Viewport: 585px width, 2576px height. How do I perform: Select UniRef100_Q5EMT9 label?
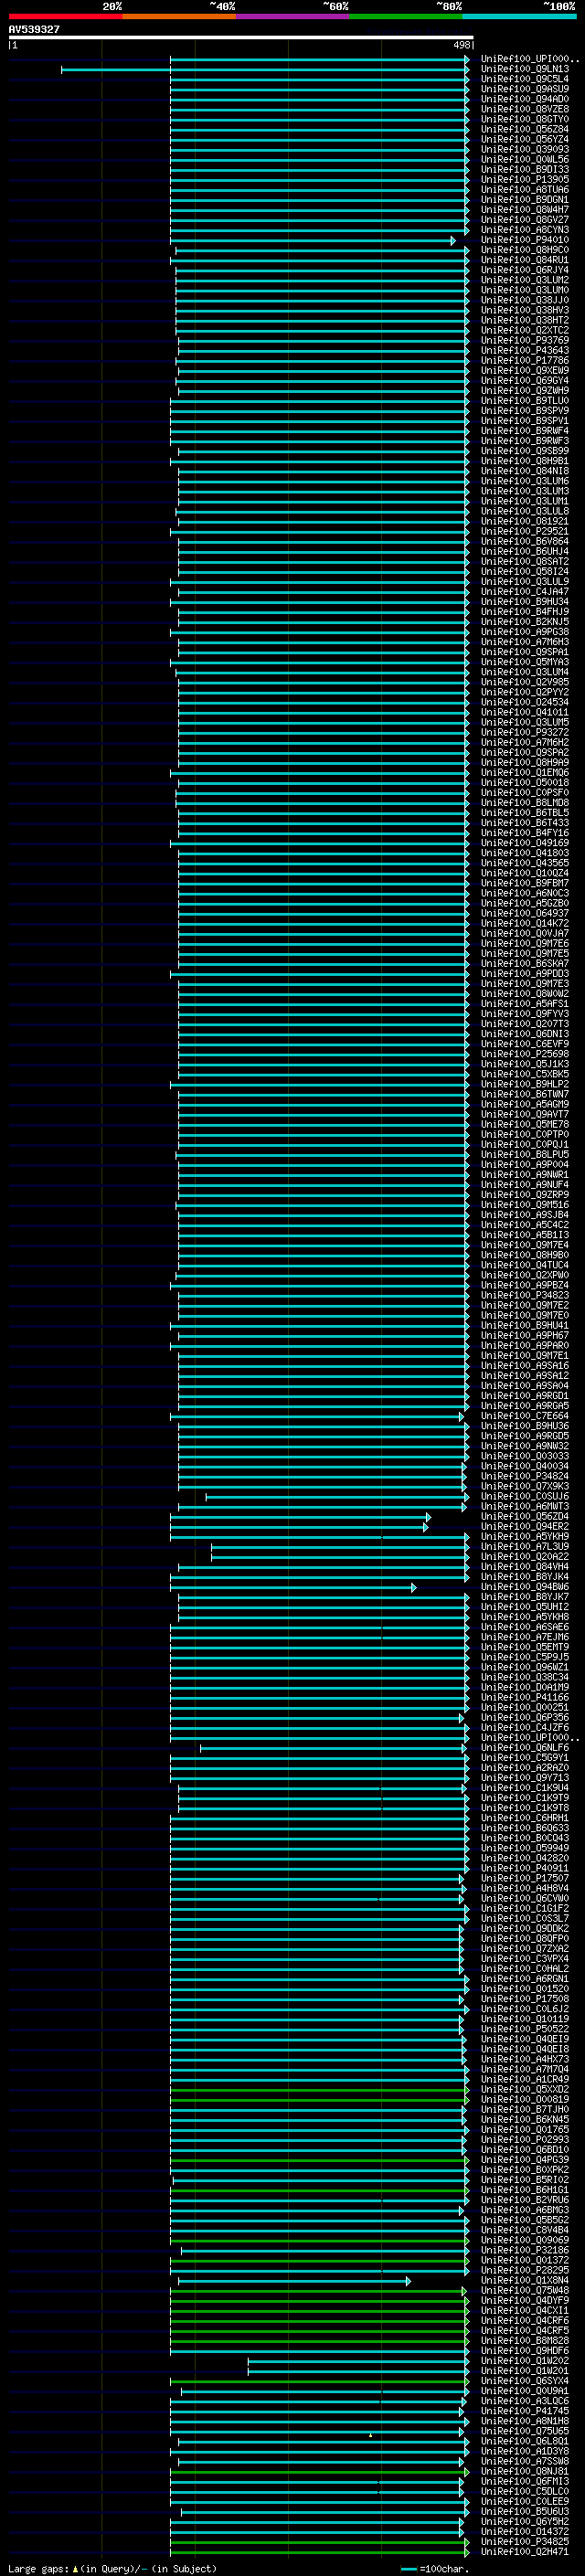525,1648
